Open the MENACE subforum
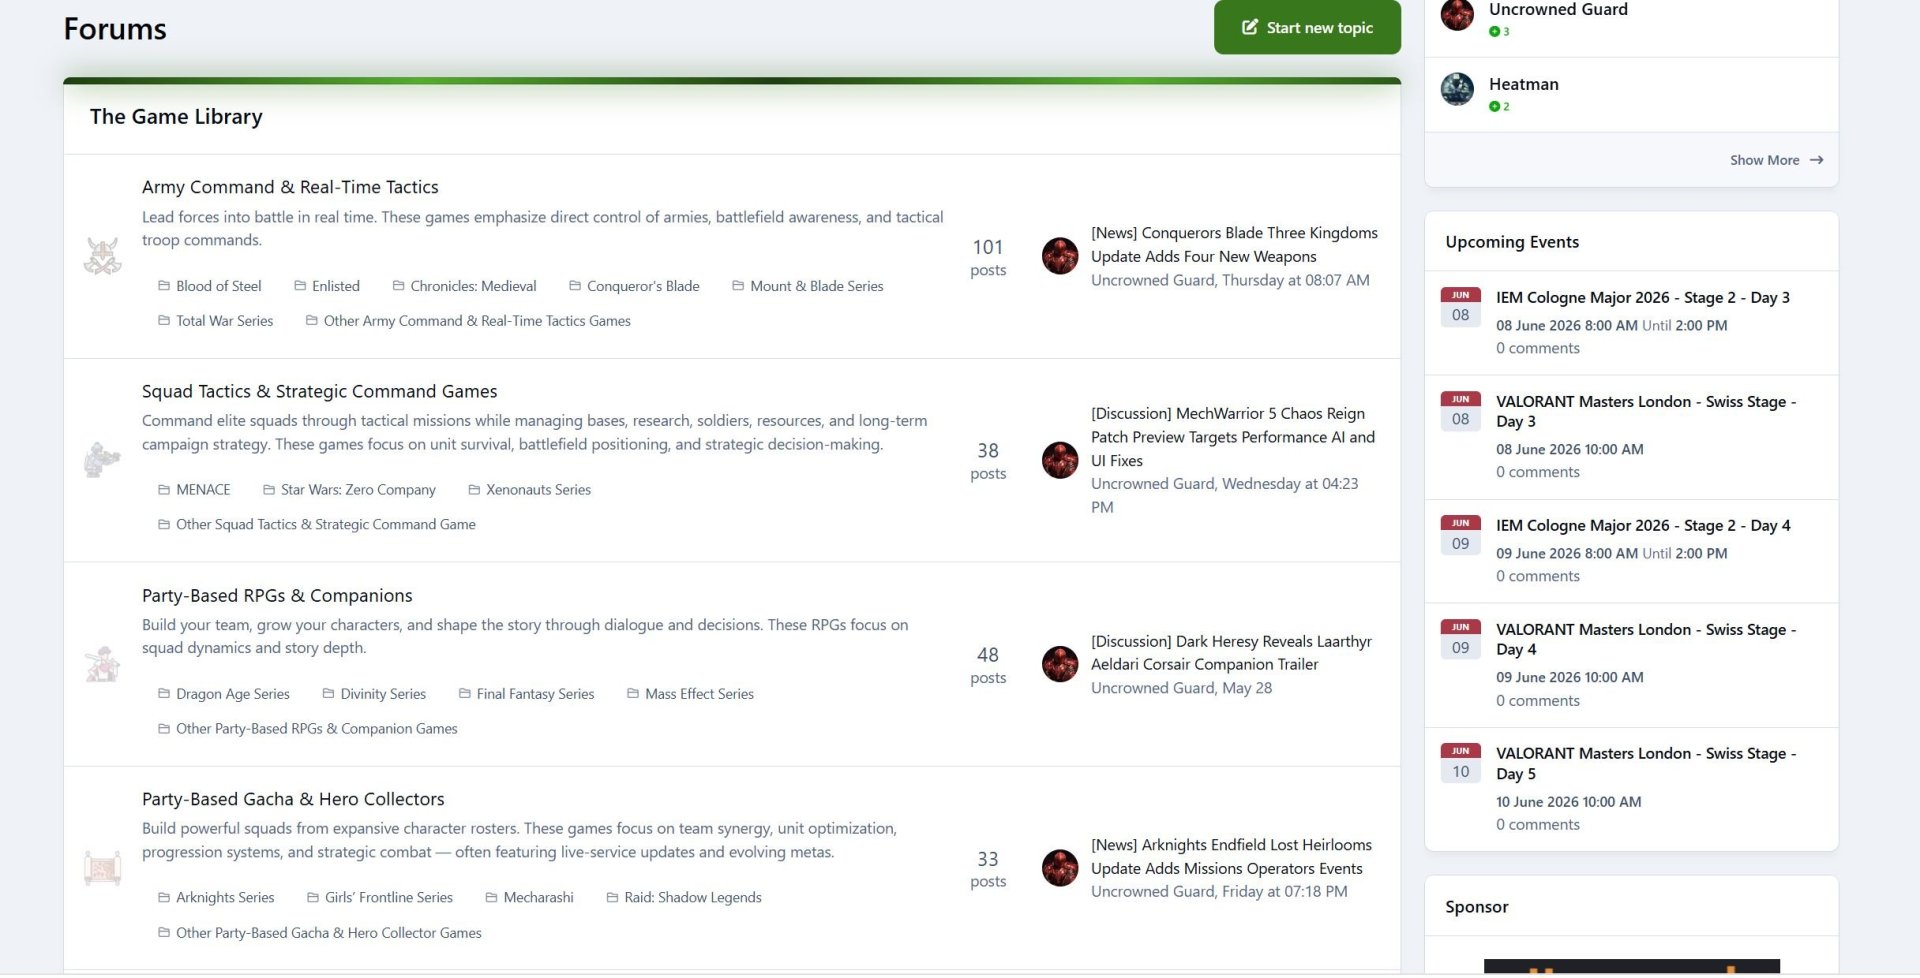Viewport: 1920px width, 978px height. tap(194, 490)
